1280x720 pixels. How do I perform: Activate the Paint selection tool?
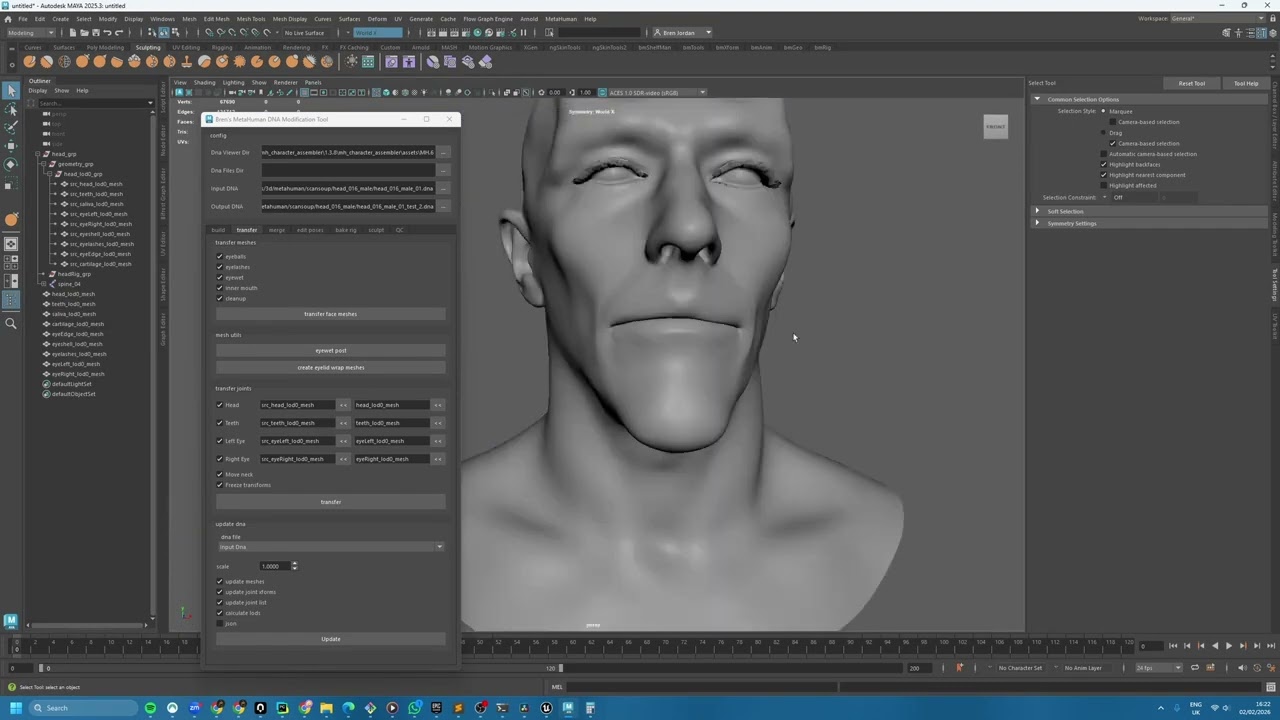click(x=11, y=127)
